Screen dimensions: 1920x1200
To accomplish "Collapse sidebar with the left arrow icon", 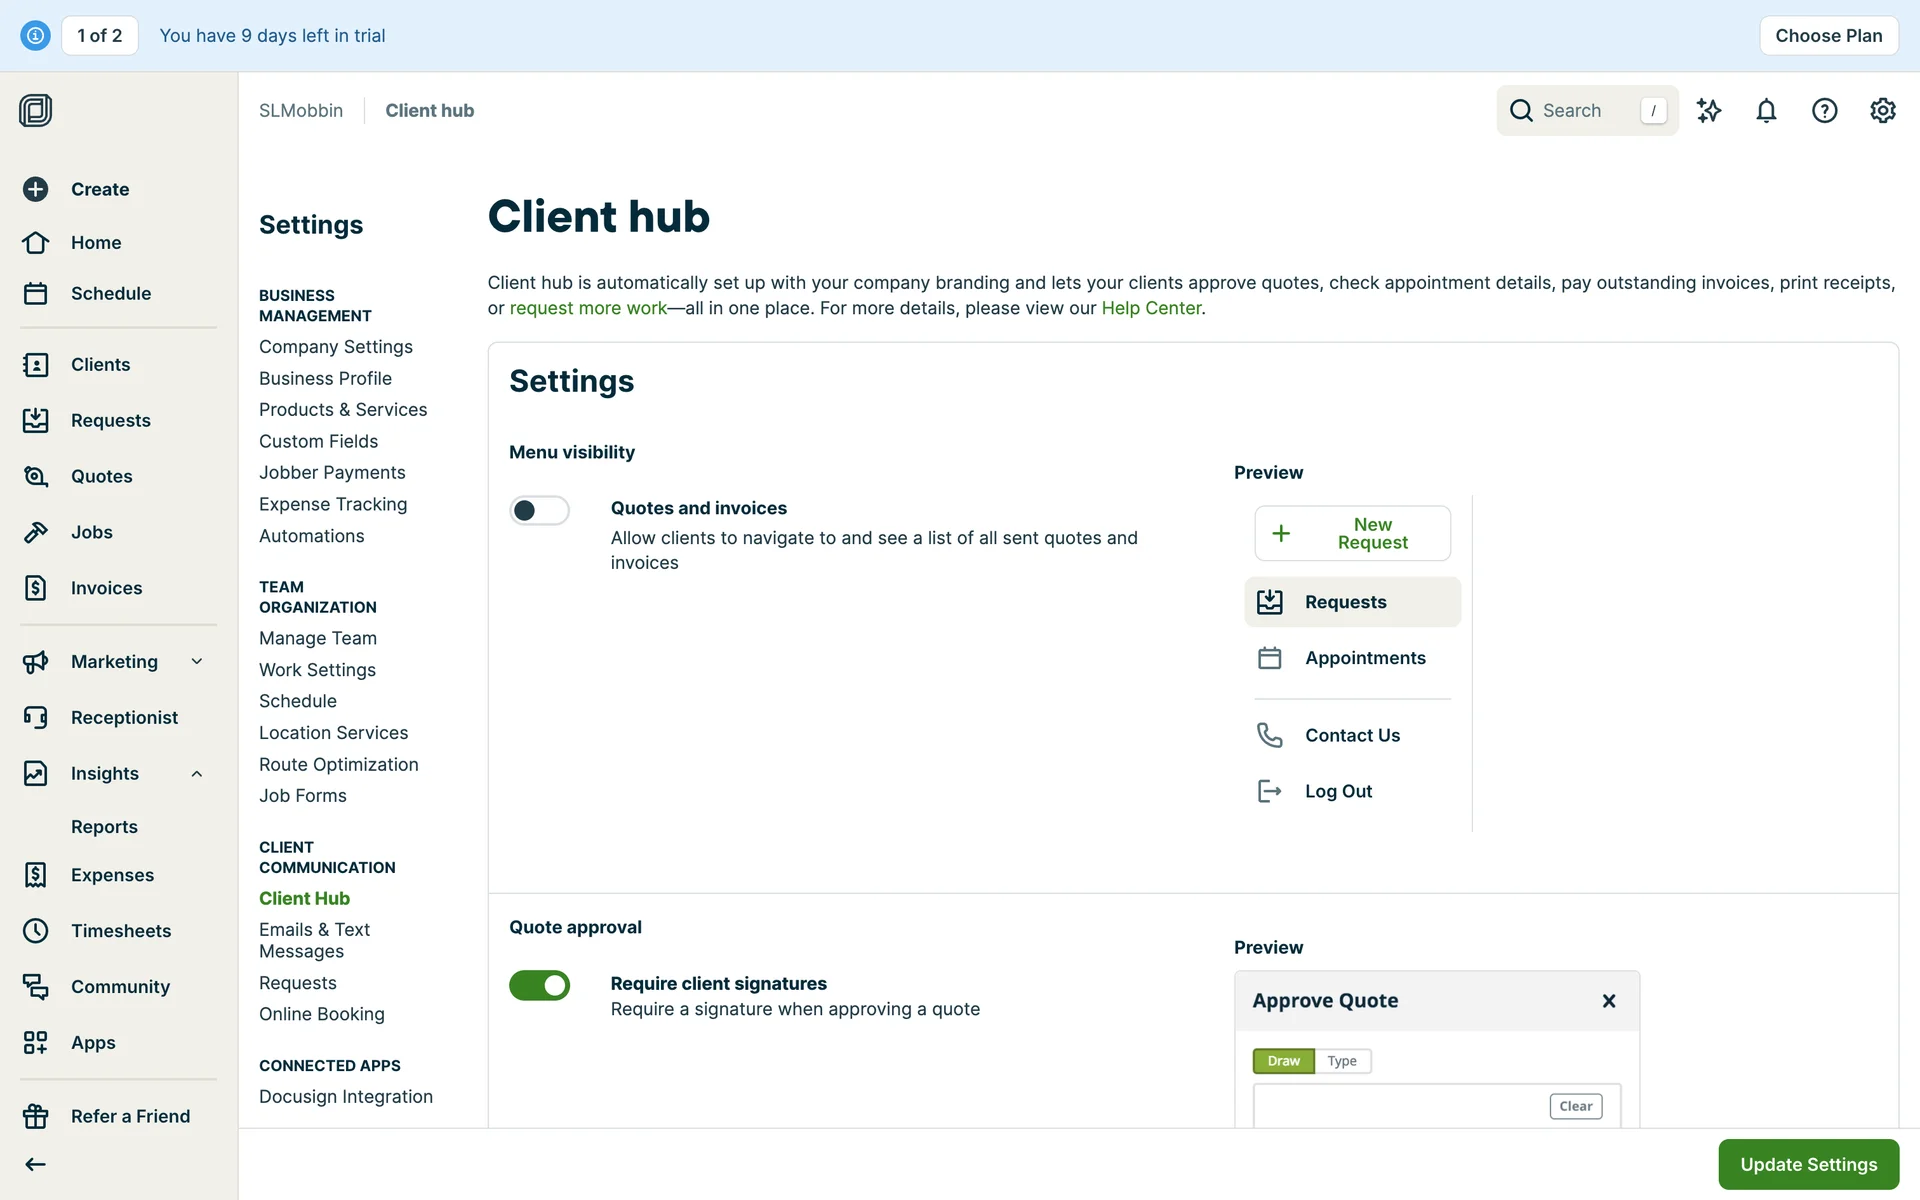I will pos(36,1164).
